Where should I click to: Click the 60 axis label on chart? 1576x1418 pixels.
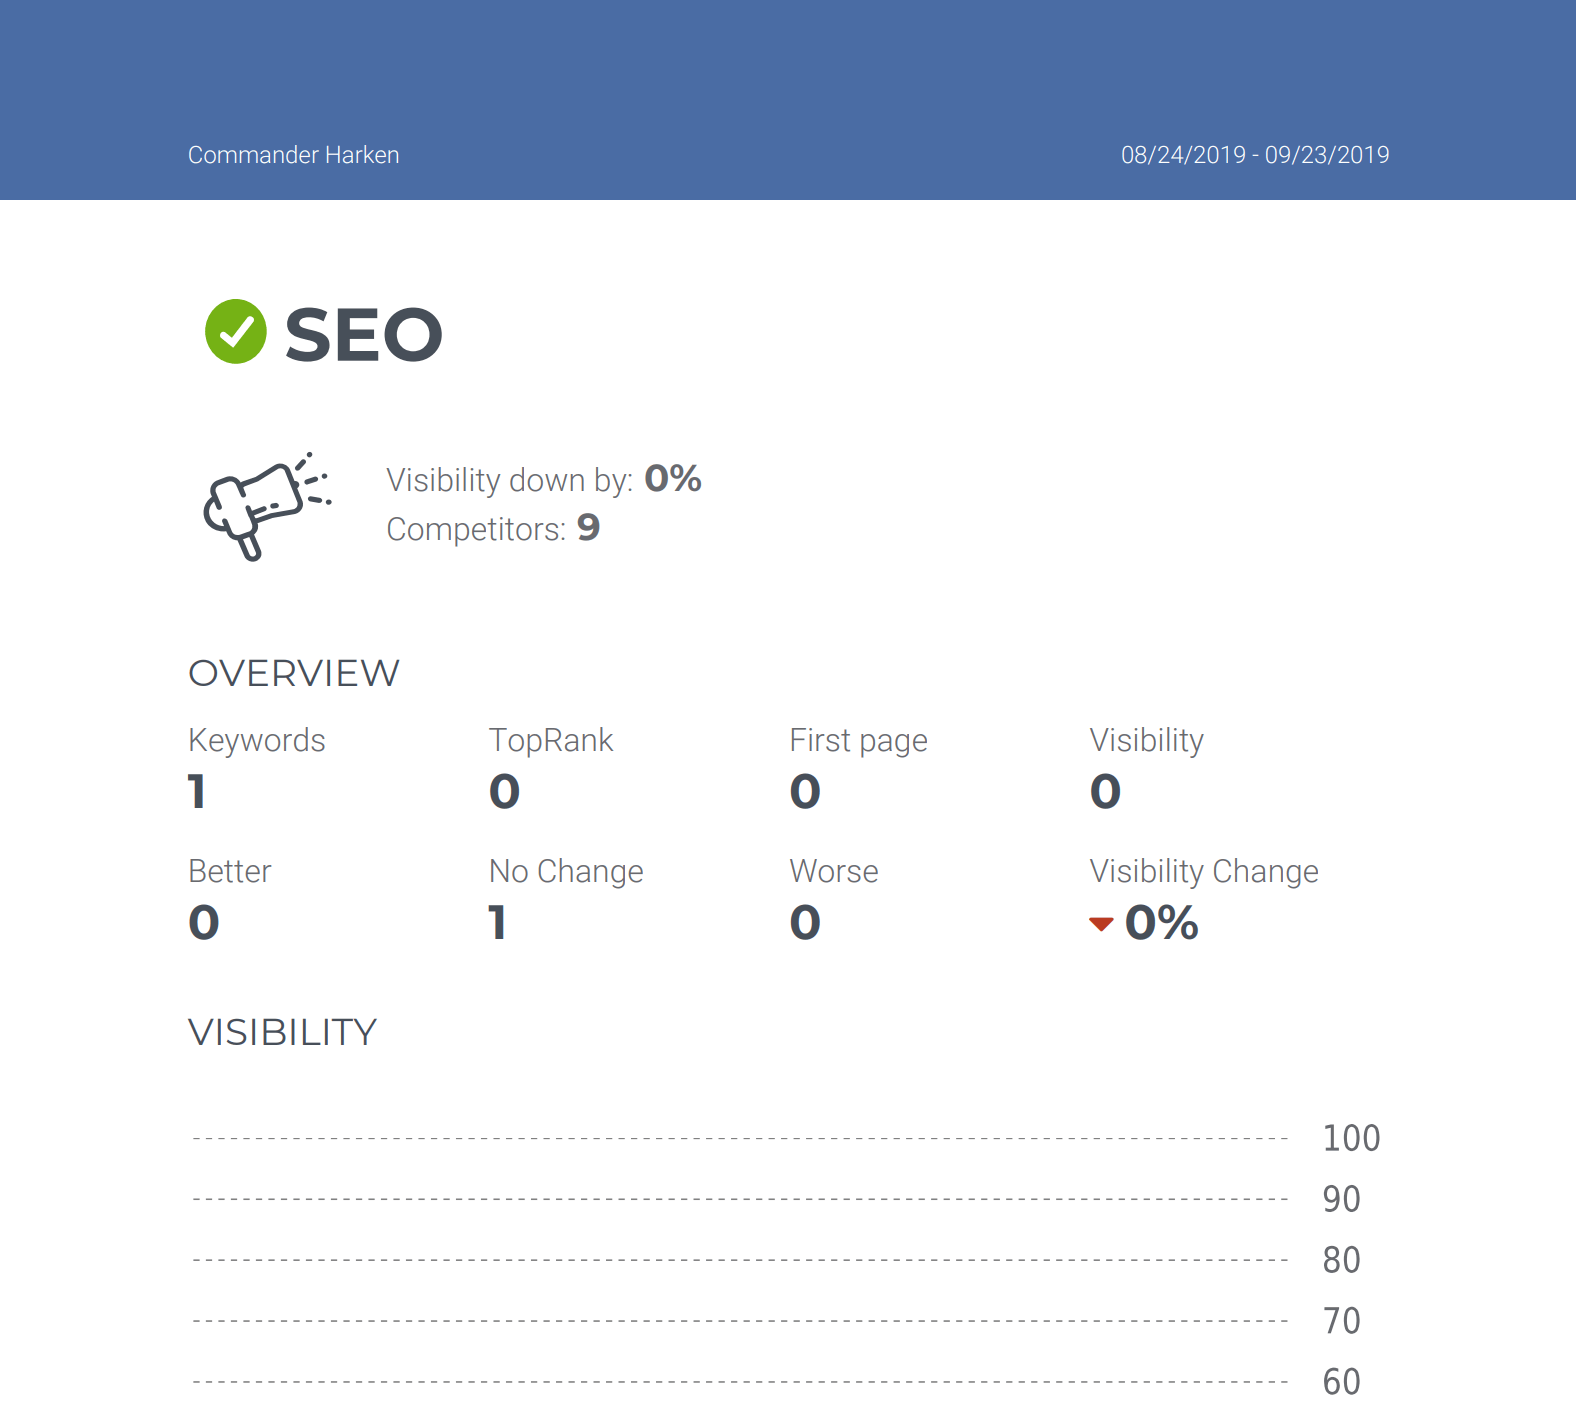(1341, 1382)
